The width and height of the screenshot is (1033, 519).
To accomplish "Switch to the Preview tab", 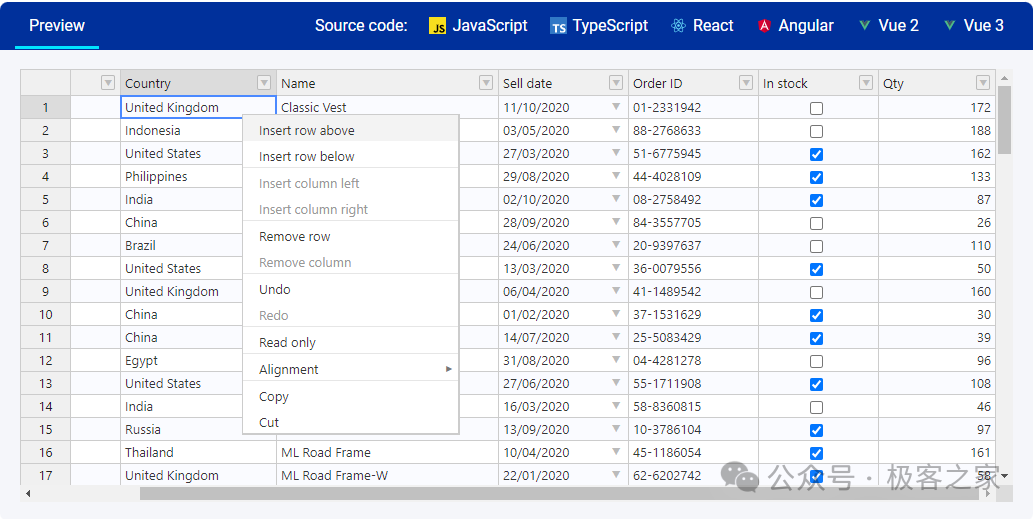I will (57, 25).
